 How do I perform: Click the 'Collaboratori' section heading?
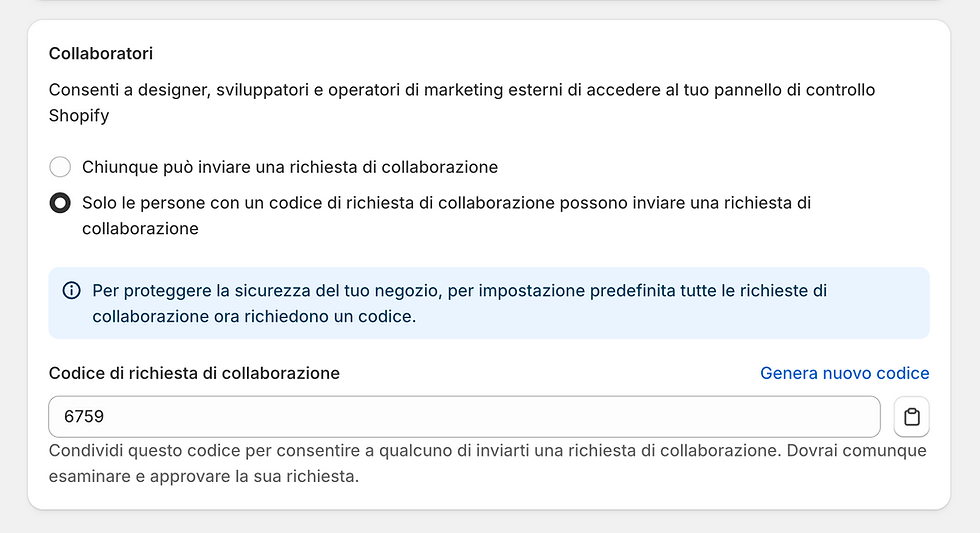pos(100,53)
